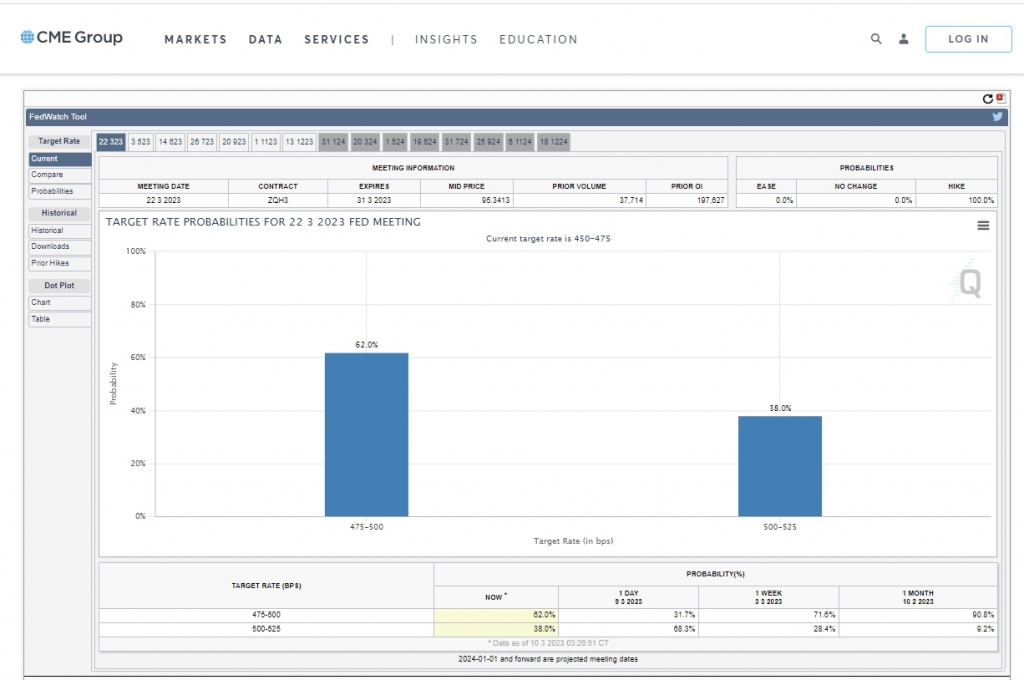
Task: Select the 3 523 meeting date tab
Action: [140, 142]
